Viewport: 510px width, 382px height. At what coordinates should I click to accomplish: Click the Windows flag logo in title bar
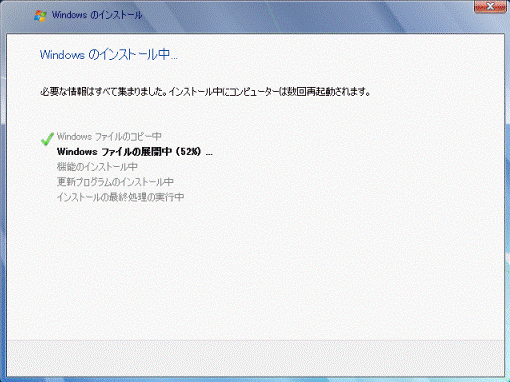[x=41, y=16]
